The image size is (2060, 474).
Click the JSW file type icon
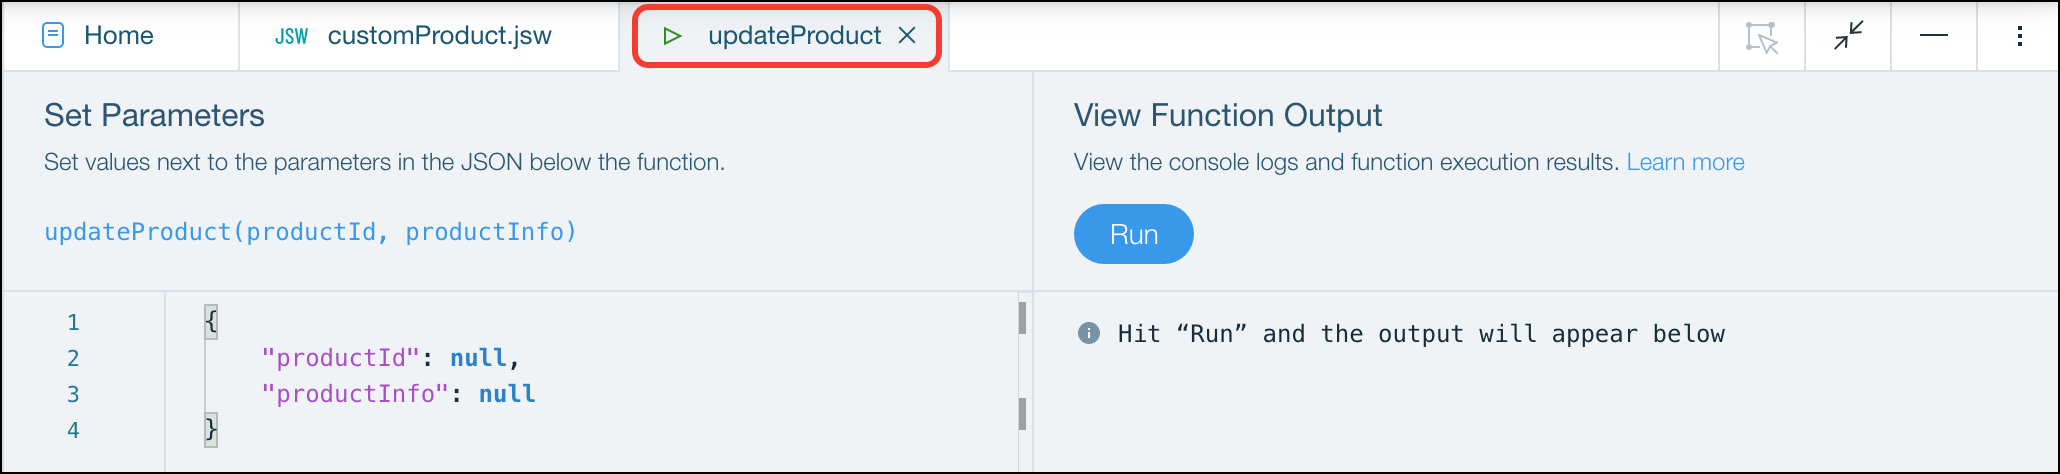(x=291, y=37)
